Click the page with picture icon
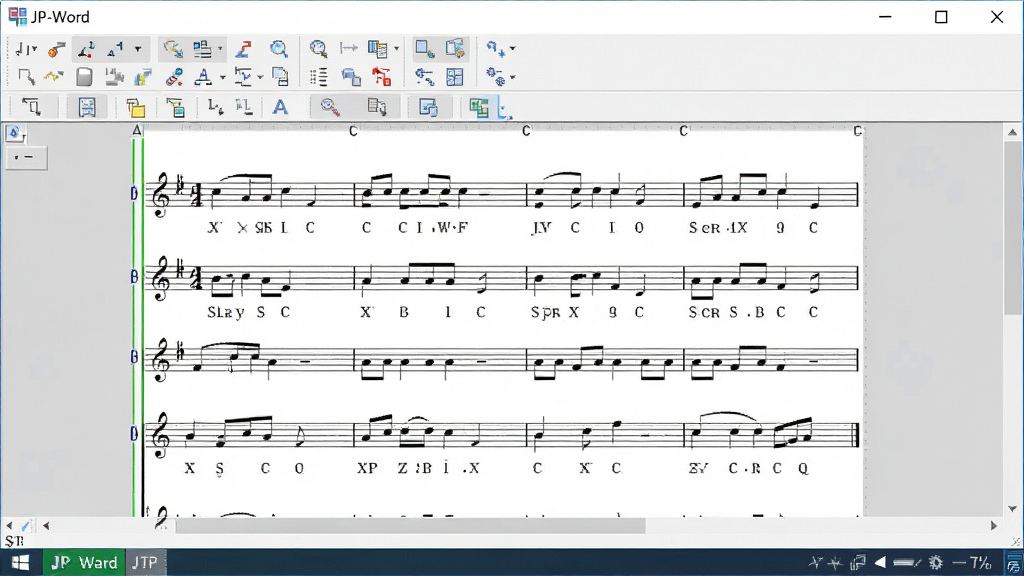Image resolution: width=1024 pixels, height=576 pixels. [x=455, y=48]
